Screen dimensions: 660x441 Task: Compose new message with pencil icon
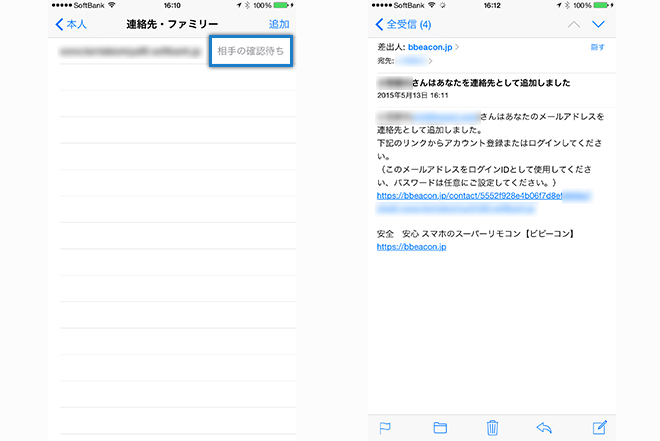coord(599,427)
